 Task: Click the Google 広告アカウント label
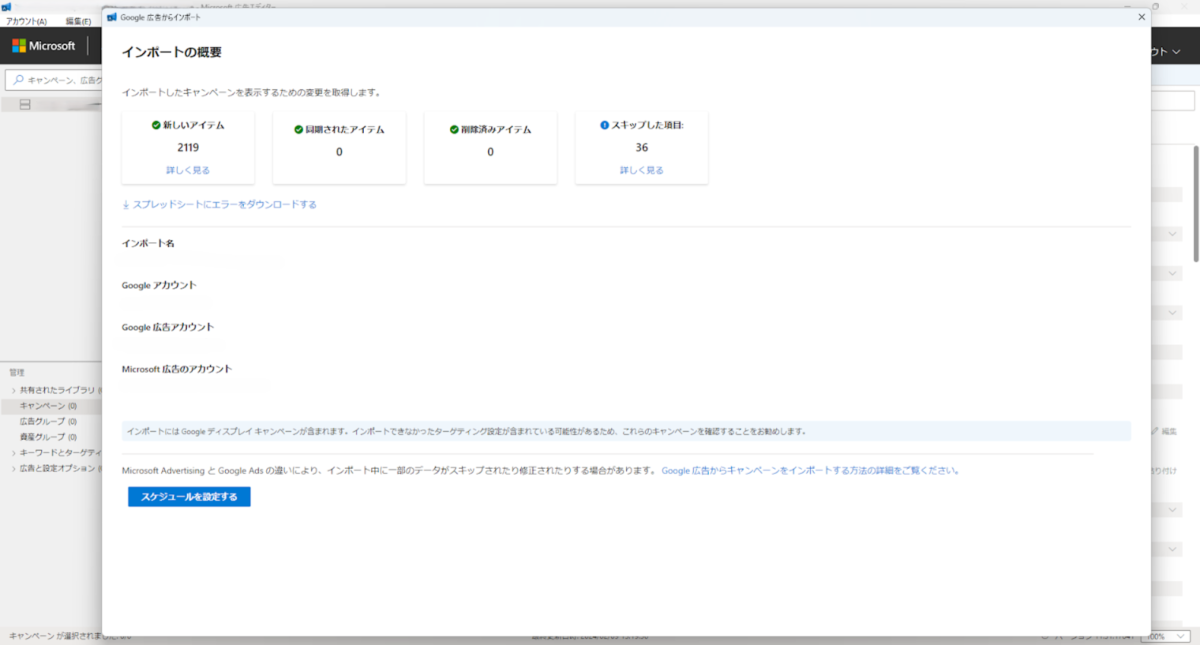point(168,327)
